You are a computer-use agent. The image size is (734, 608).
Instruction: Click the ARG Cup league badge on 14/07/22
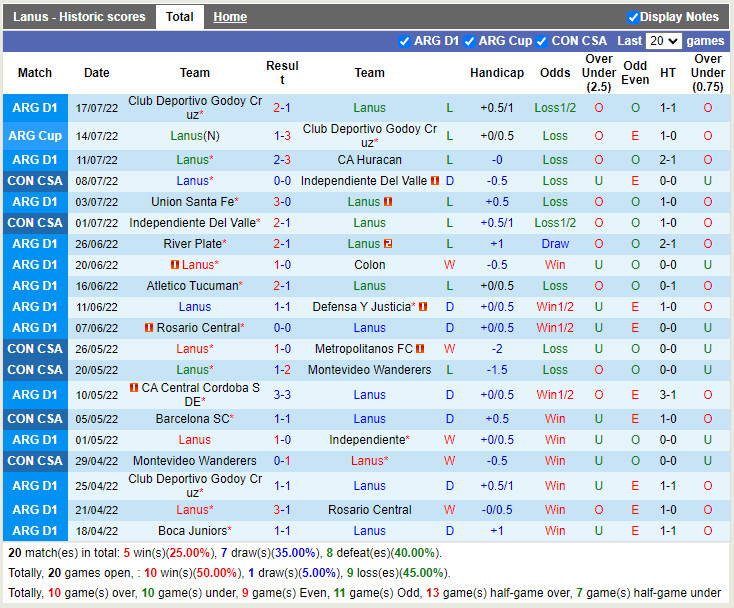pos(35,136)
